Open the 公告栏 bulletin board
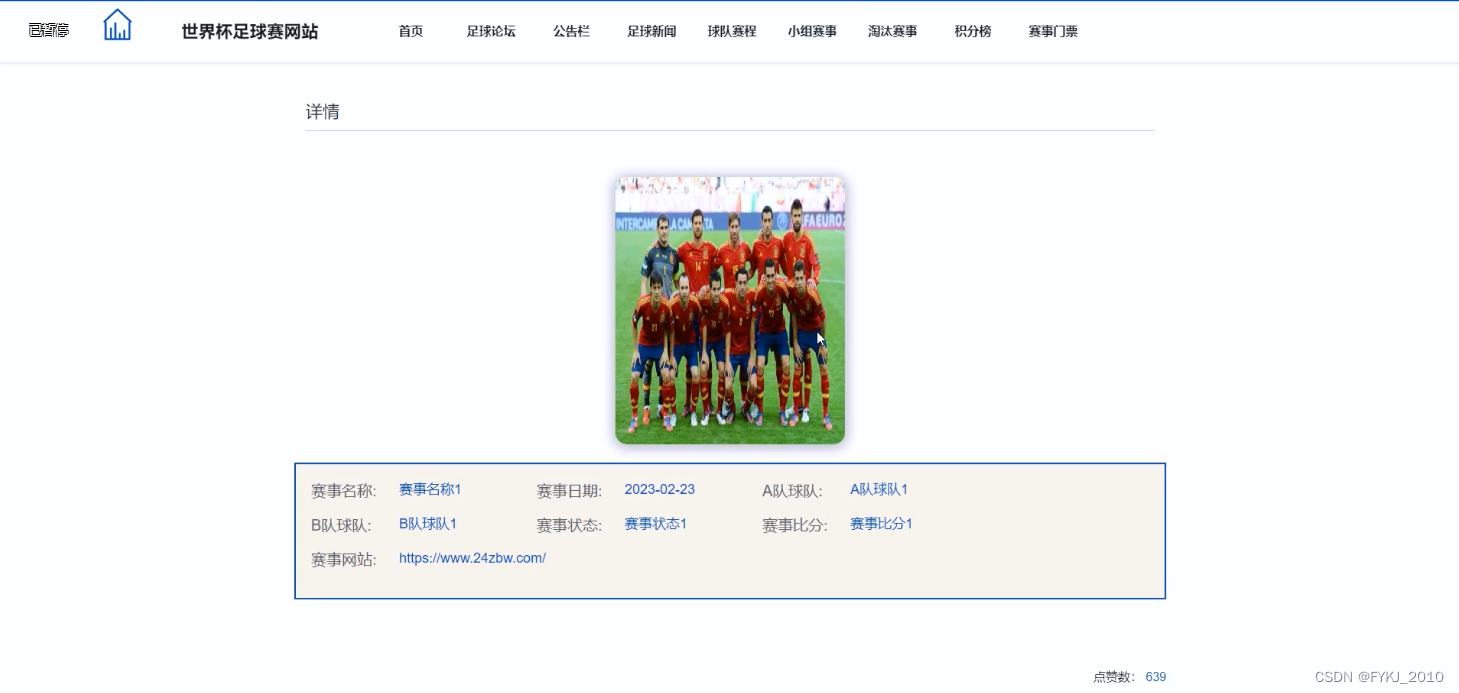This screenshot has width=1459, height=693. tap(572, 31)
